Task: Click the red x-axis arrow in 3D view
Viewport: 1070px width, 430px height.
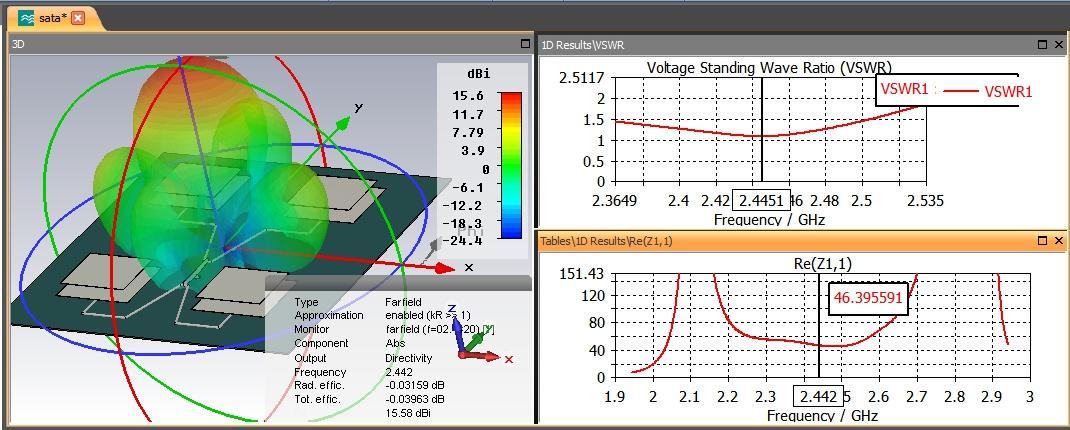Action: [444, 268]
